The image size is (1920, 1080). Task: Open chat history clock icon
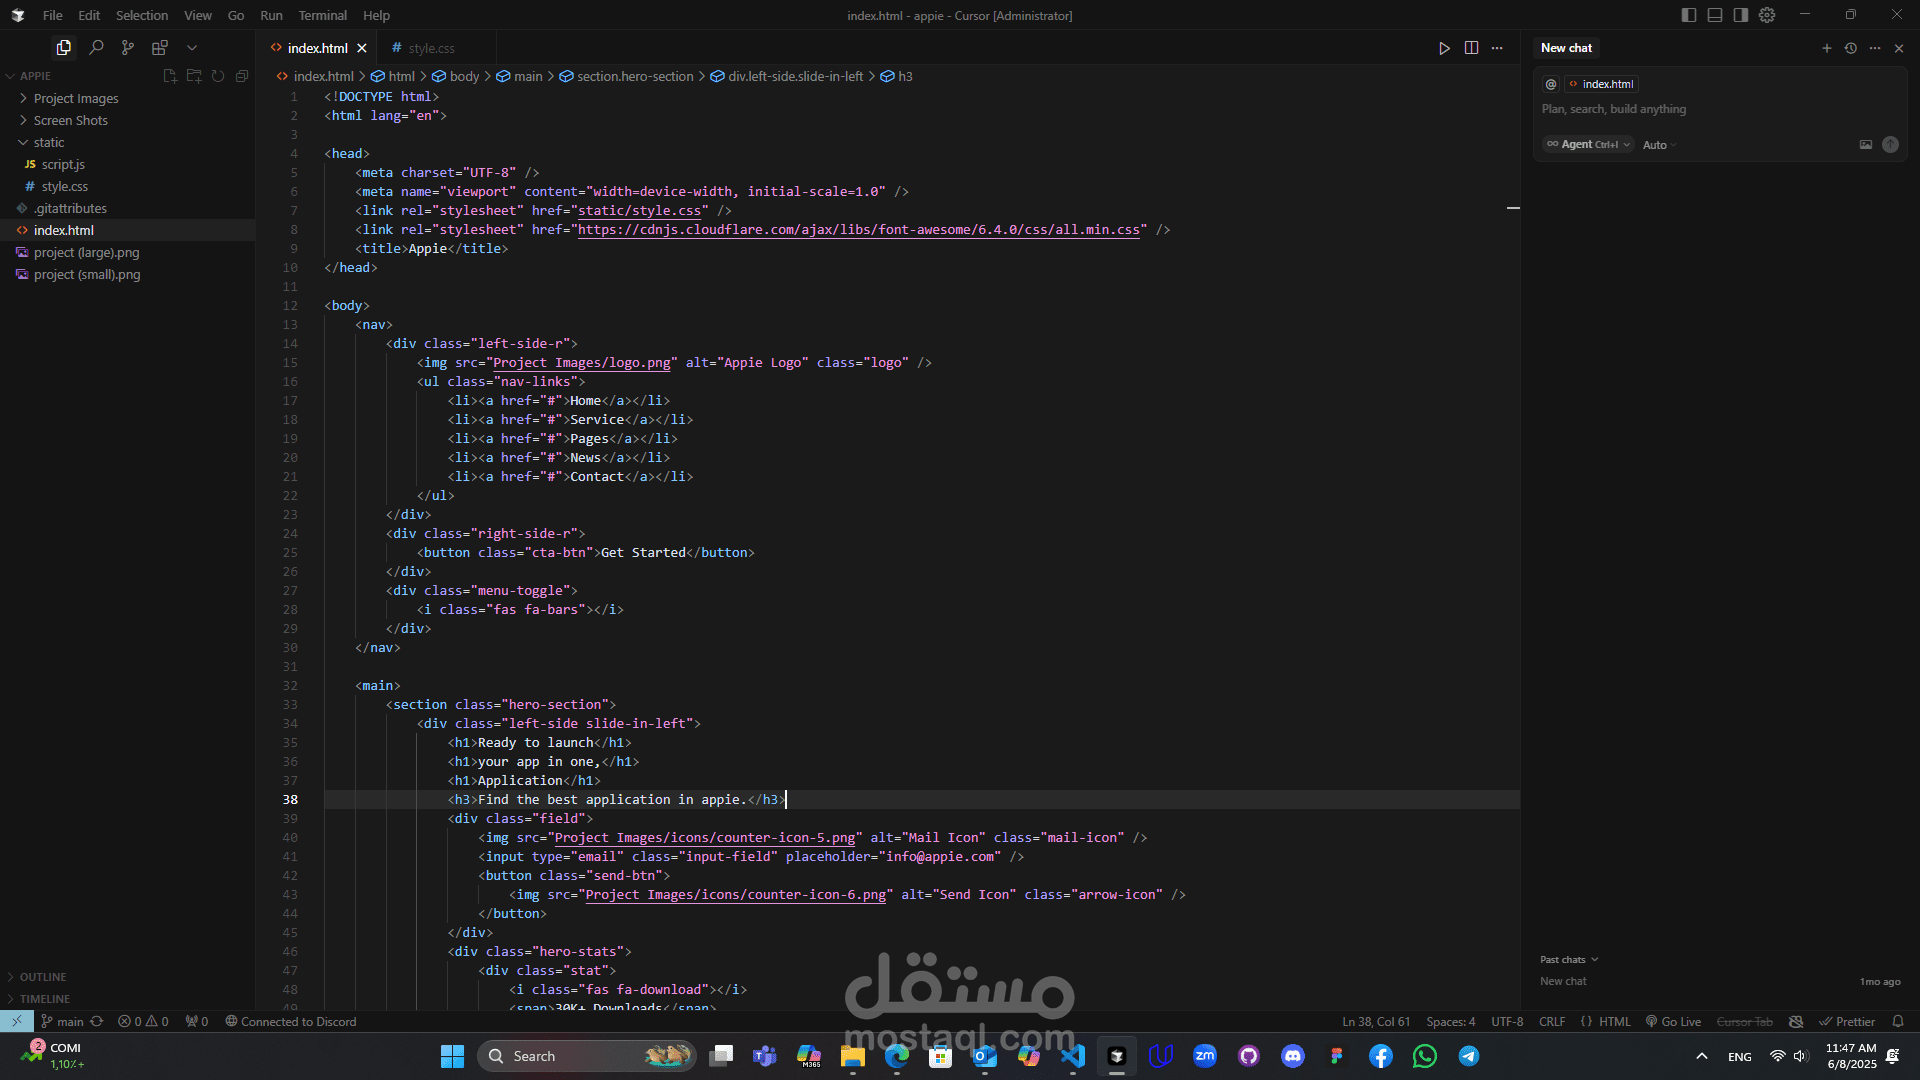(1851, 48)
